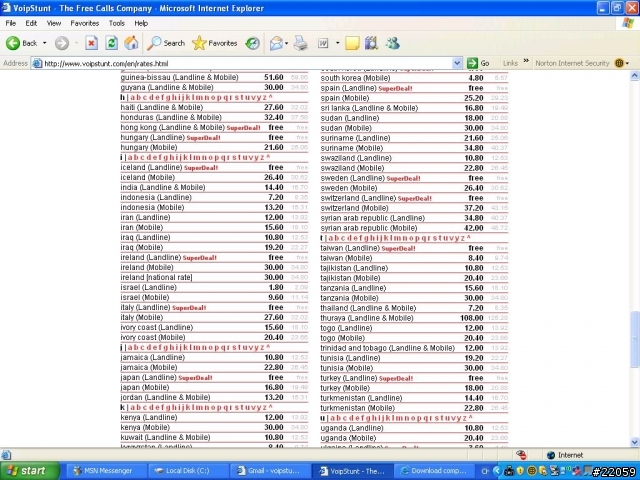Open the Mail icon dropdown arrow
This screenshot has height=480, width=640.
coord(287,43)
